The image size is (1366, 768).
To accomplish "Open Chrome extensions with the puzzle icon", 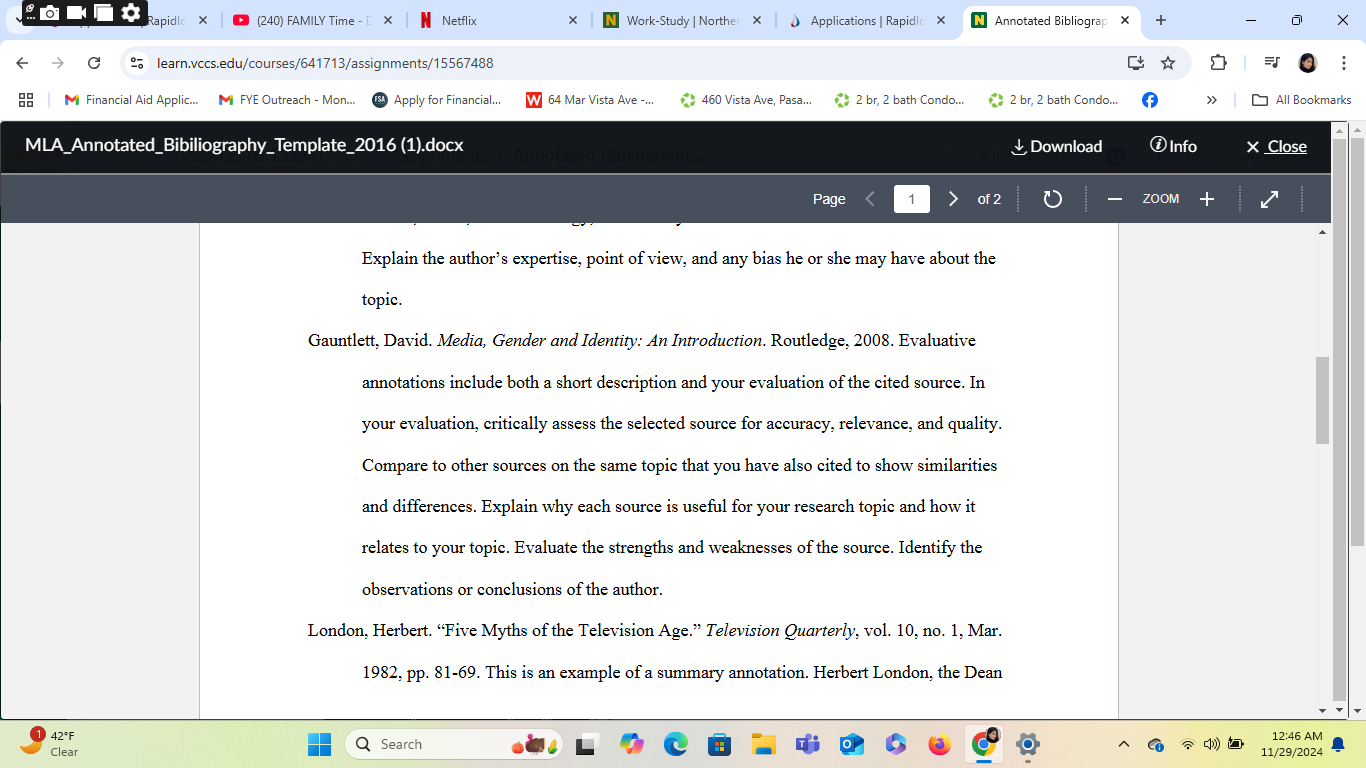I will 1218,62.
